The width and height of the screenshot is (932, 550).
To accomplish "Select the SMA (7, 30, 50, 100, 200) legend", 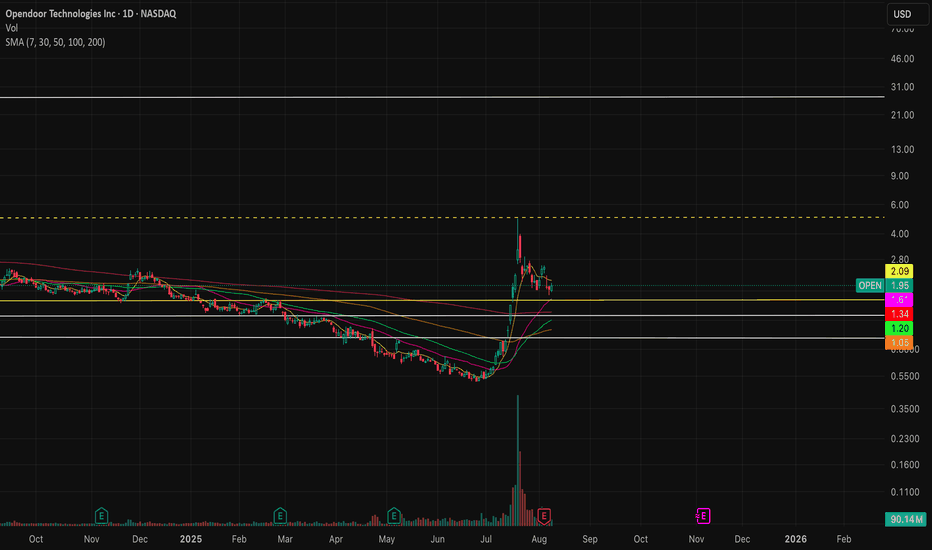I will [55, 42].
